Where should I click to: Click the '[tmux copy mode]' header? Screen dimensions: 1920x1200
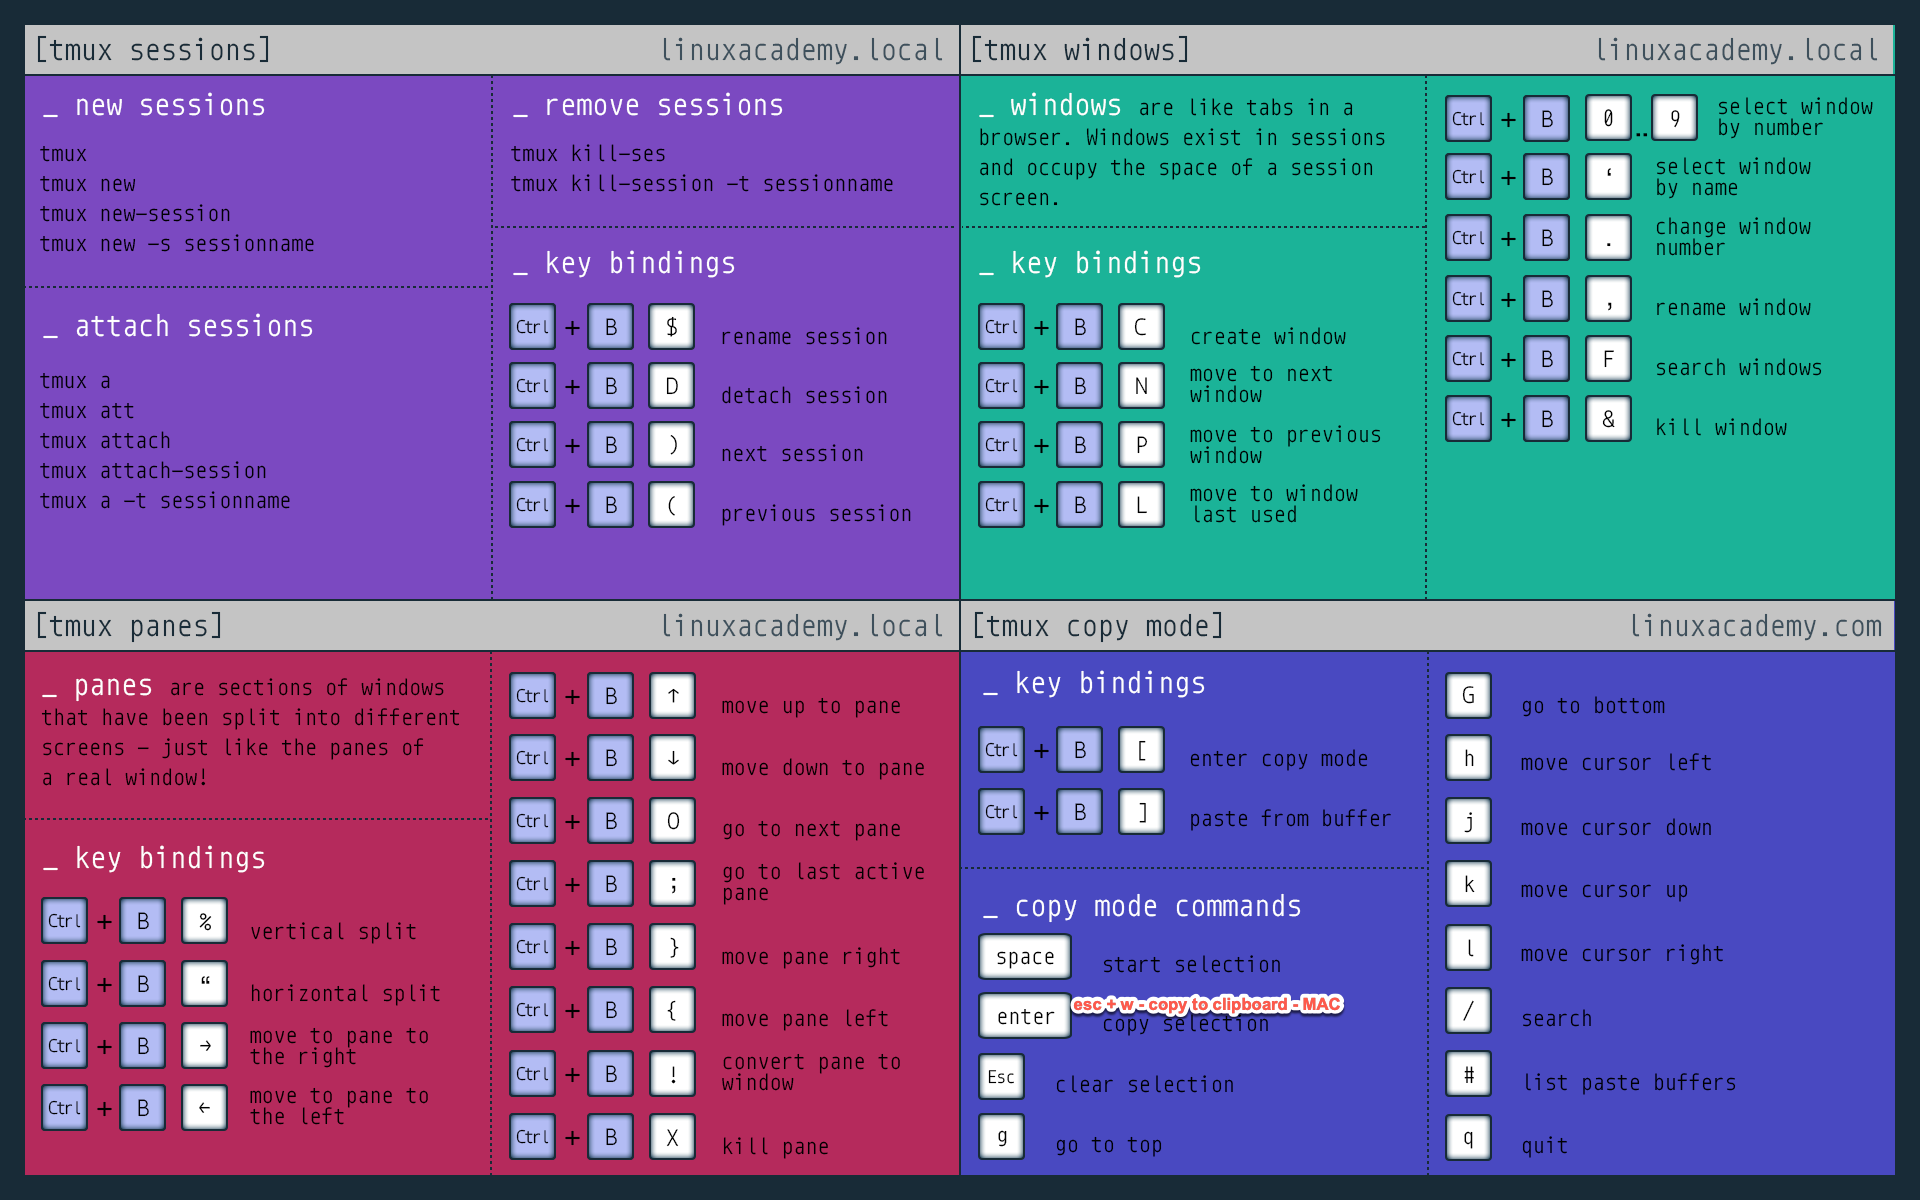1098,626
